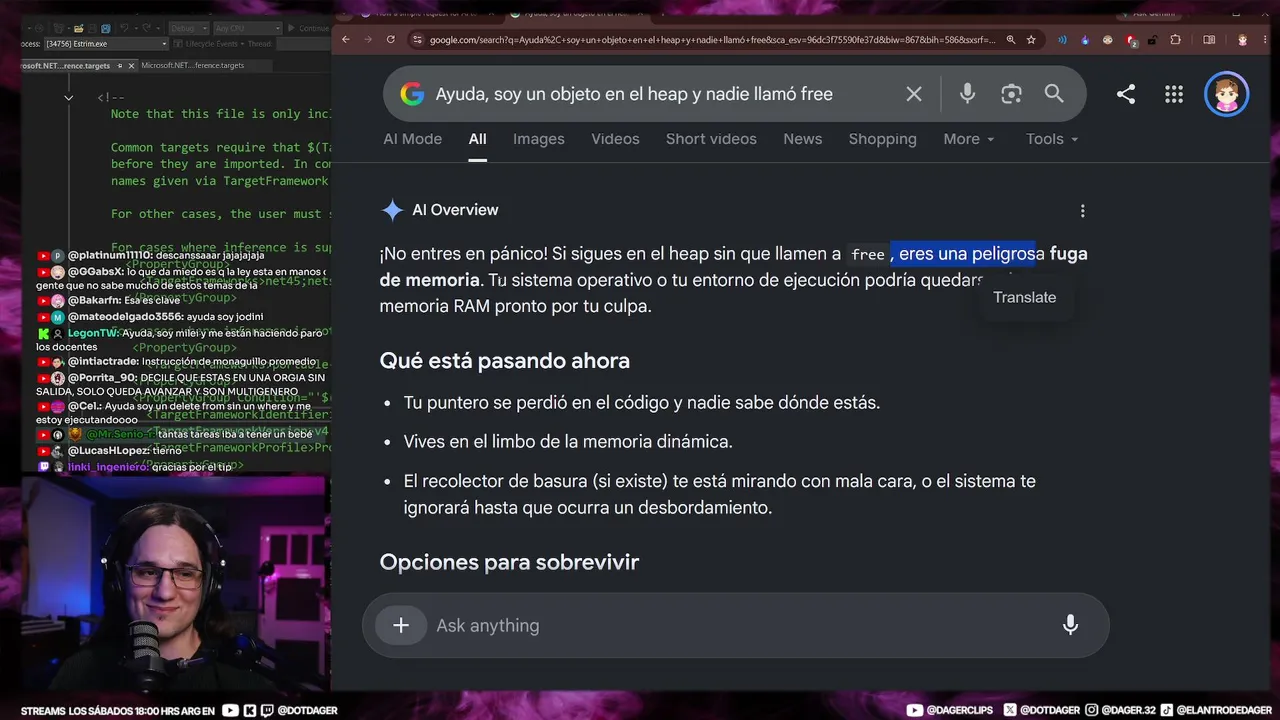
Task: Add an attachment with the plus button
Action: click(x=401, y=625)
